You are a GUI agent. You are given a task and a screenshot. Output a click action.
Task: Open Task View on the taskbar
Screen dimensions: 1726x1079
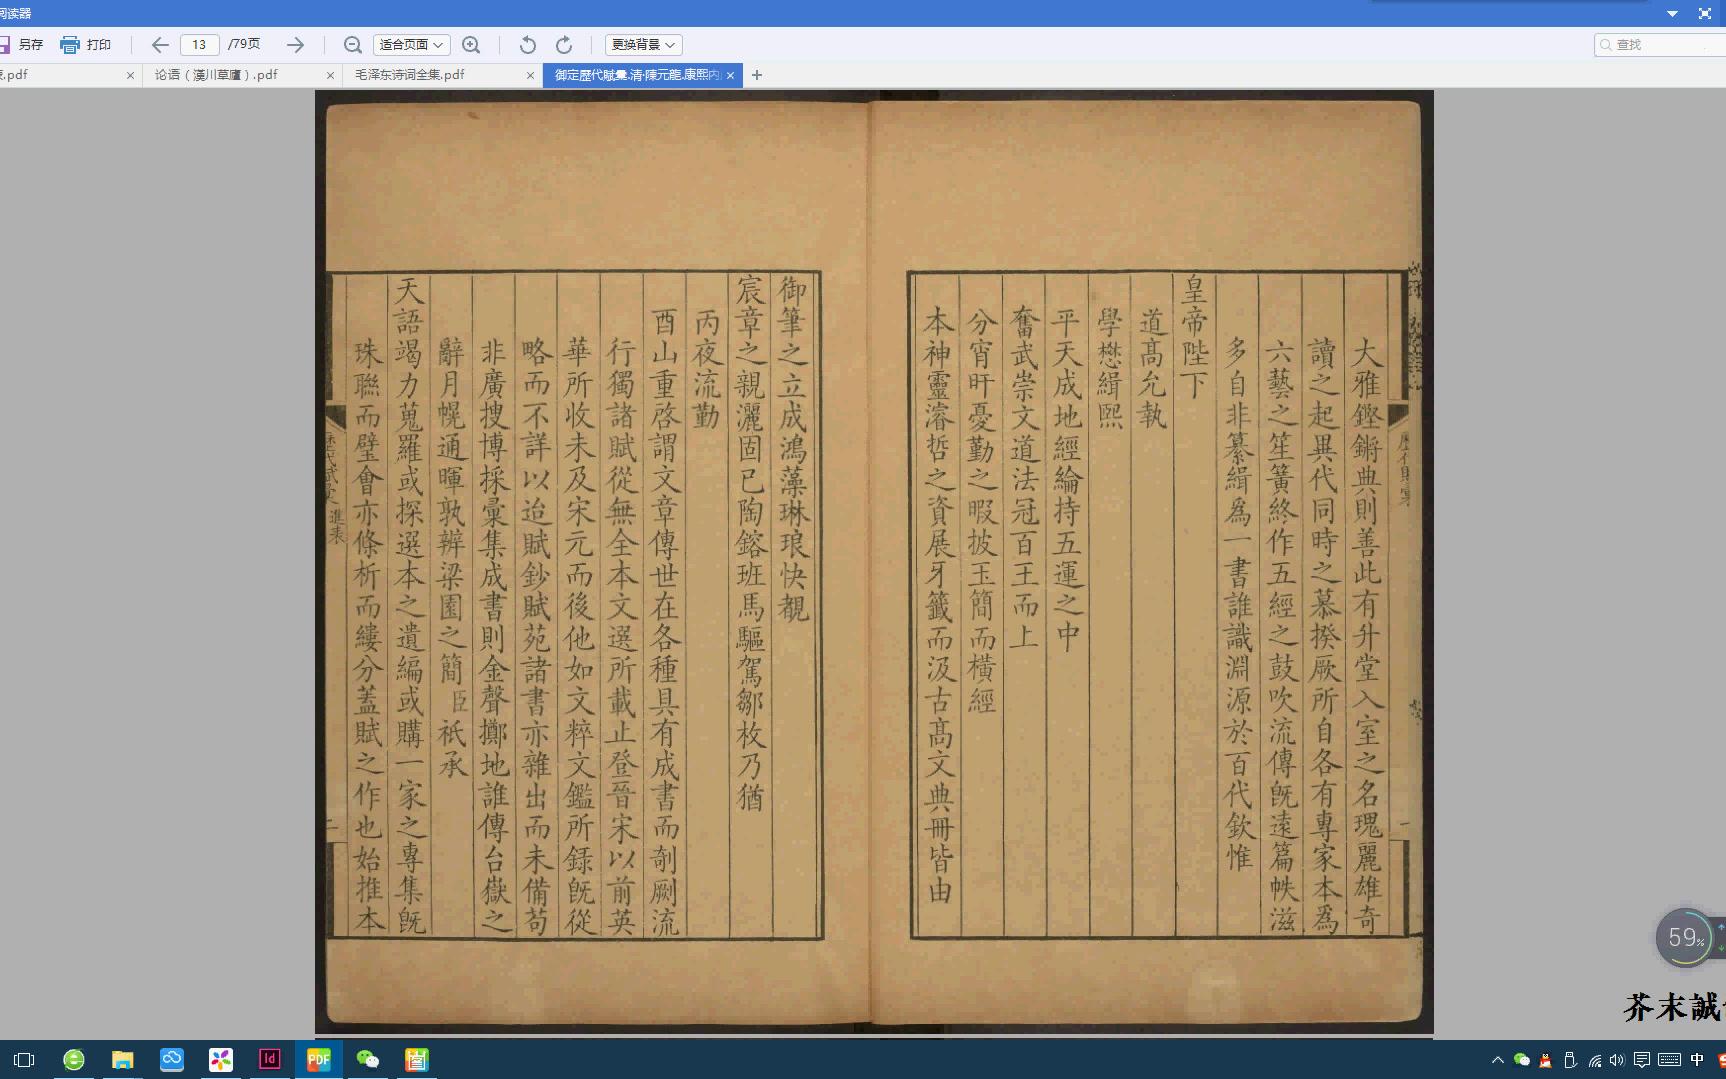pyautogui.click(x=24, y=1060)
